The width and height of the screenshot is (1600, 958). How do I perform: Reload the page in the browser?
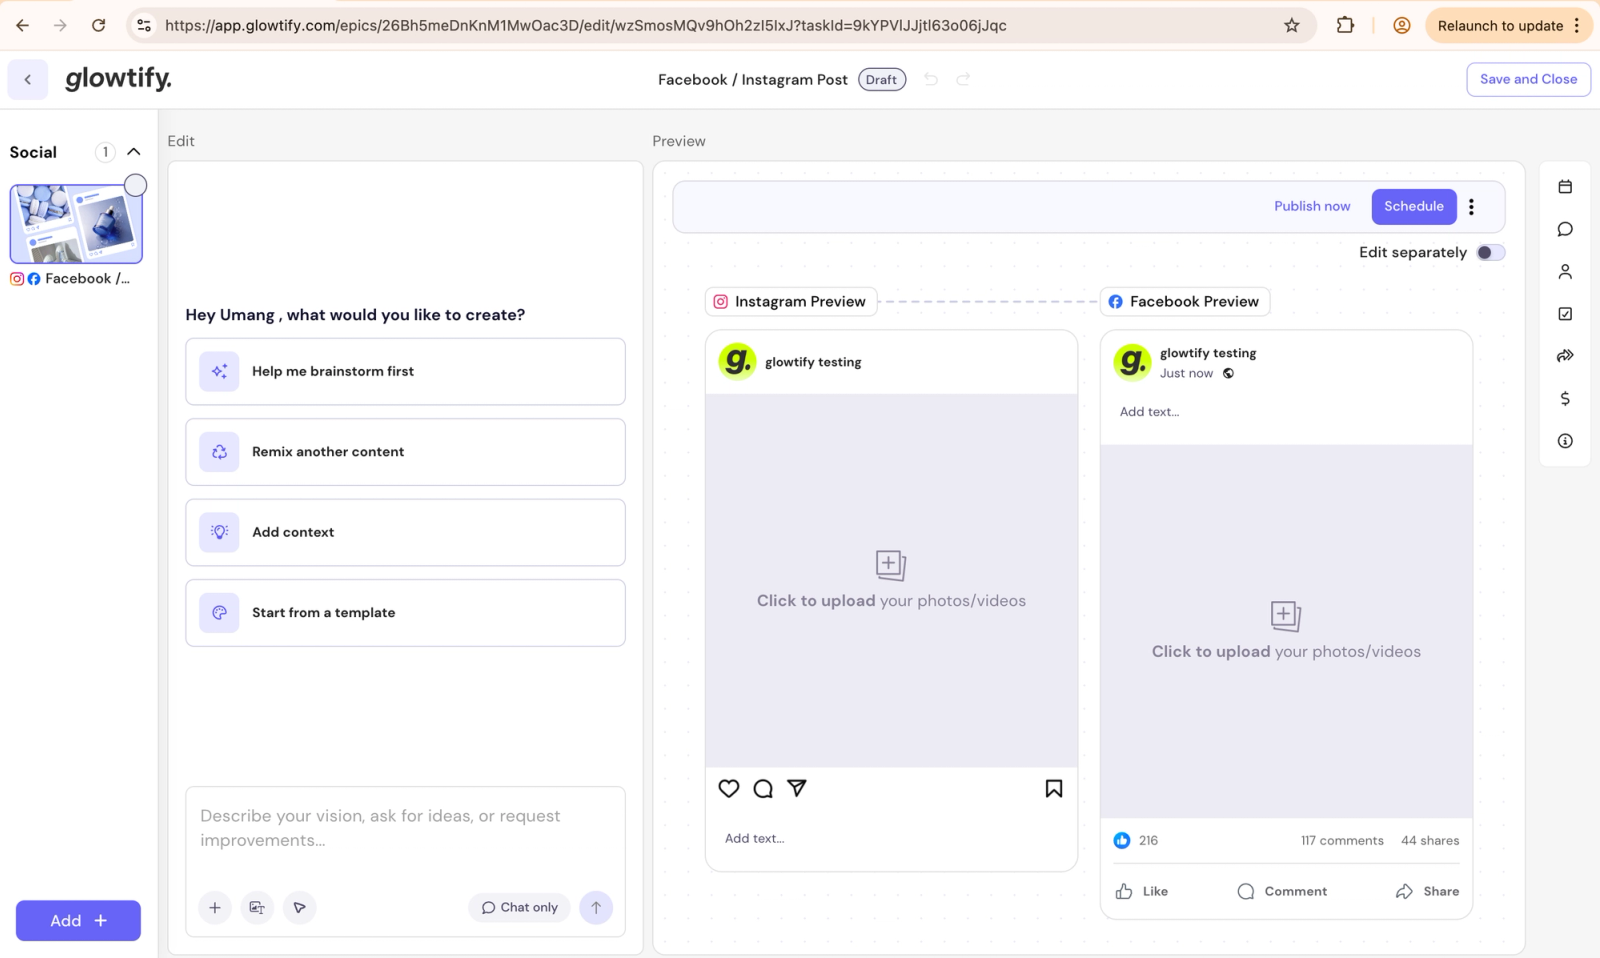tap(98, 26)
